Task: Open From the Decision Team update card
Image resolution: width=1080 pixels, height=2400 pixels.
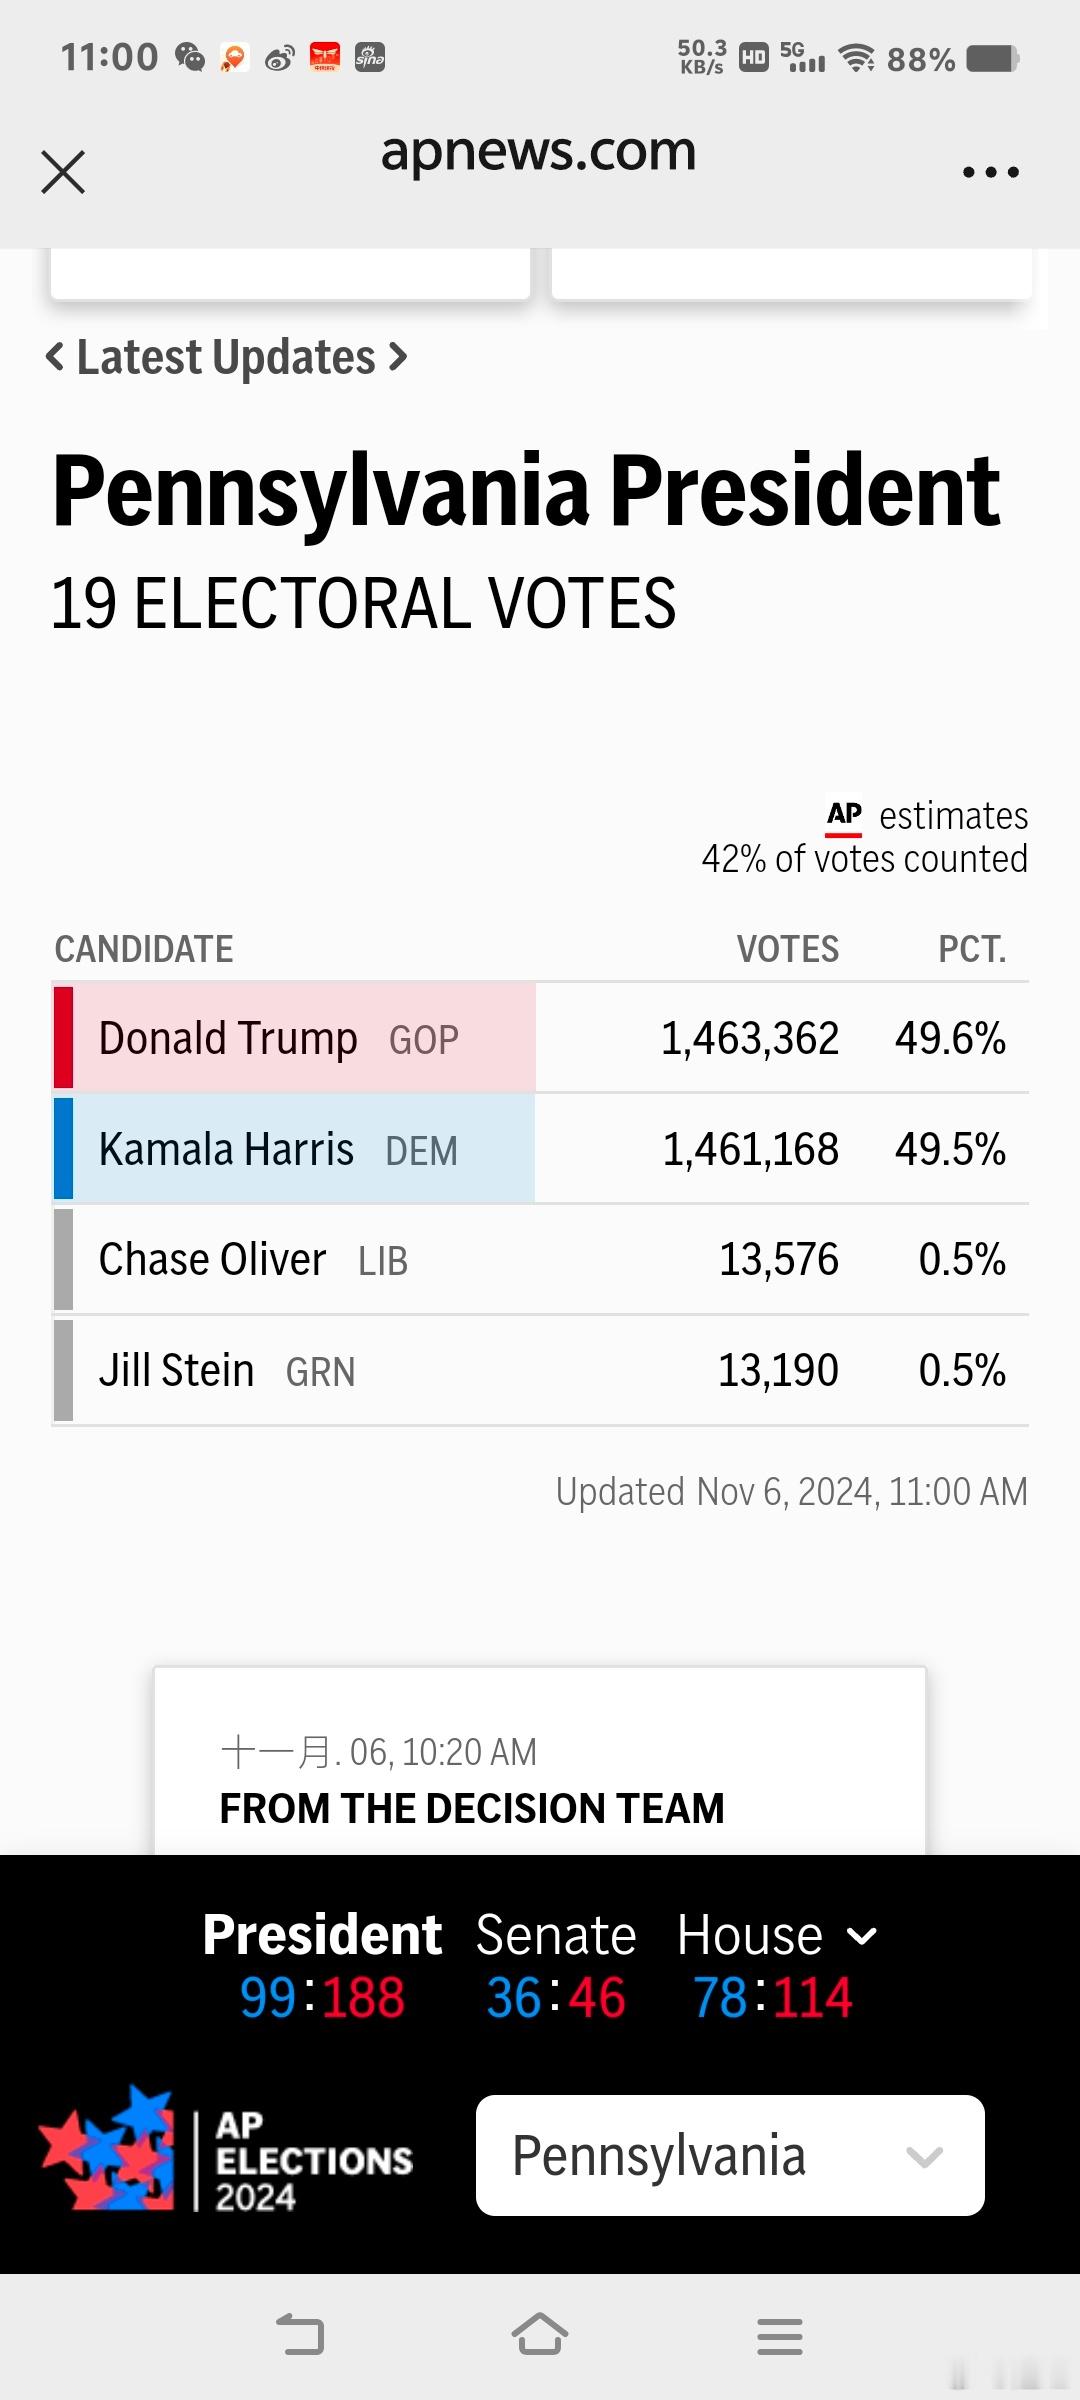Action: [x=540, y=1760]
